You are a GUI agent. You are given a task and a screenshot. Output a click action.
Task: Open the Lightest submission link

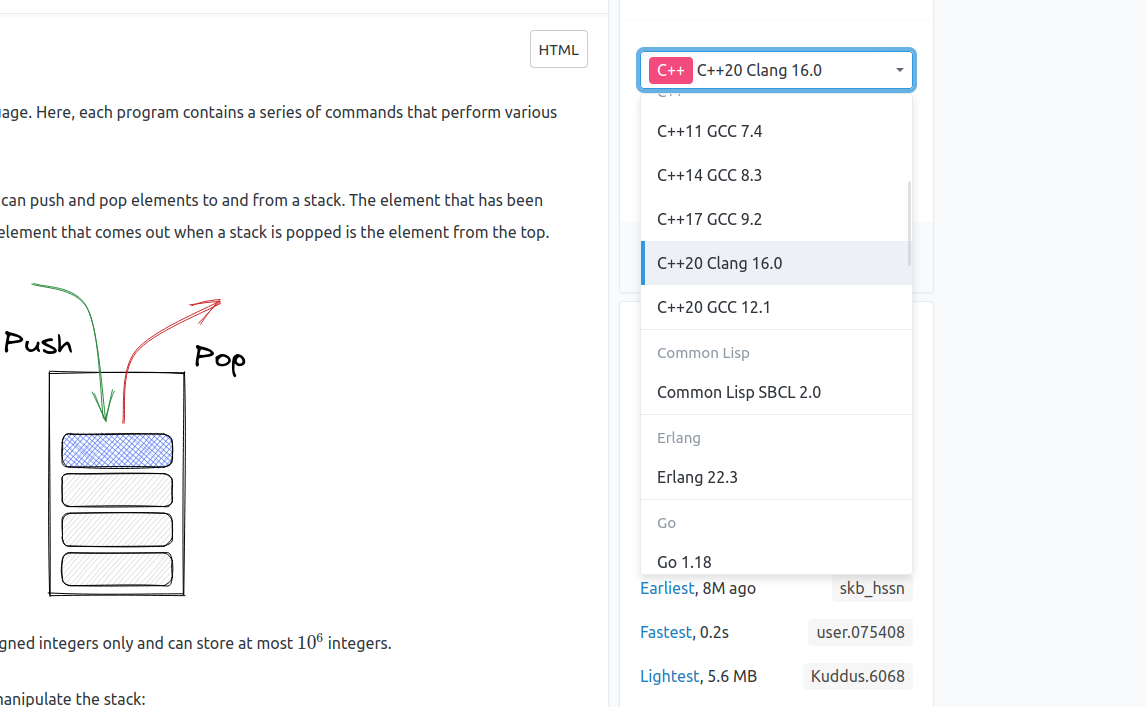[x=669, y=676]
